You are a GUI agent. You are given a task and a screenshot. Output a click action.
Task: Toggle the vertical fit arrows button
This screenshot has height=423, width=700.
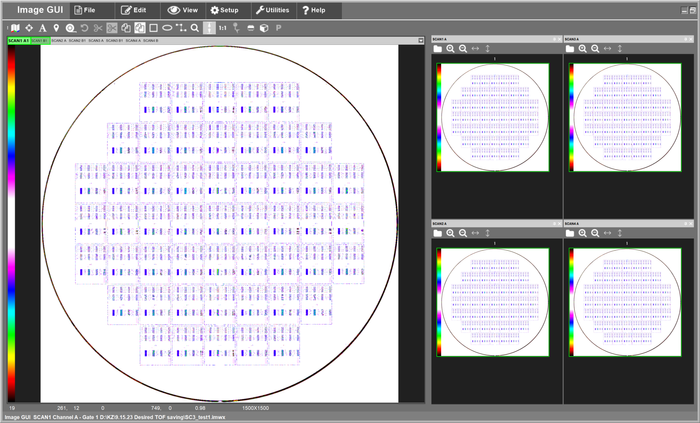tap(209, 28)
